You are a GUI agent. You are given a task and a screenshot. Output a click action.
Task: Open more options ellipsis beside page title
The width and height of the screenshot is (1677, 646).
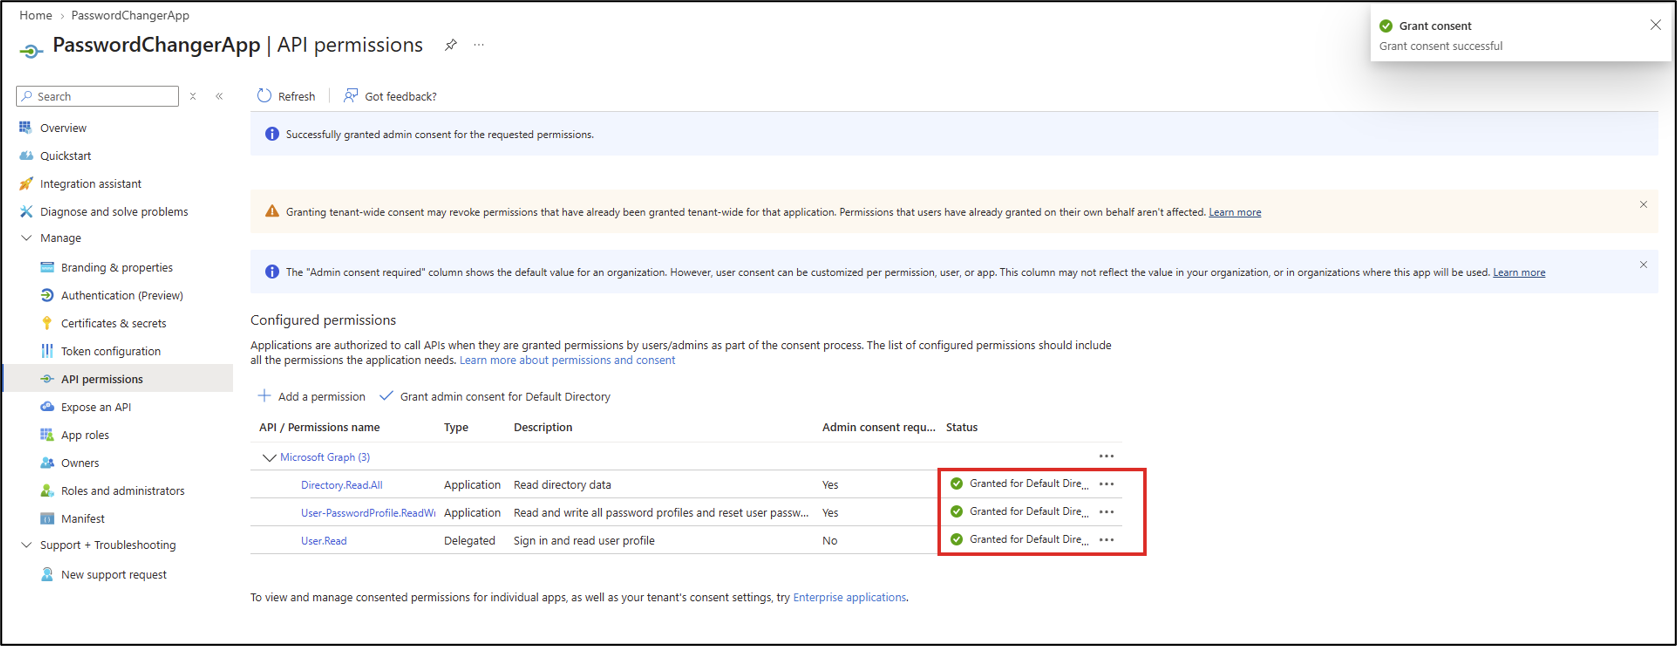tap(479, 45)
